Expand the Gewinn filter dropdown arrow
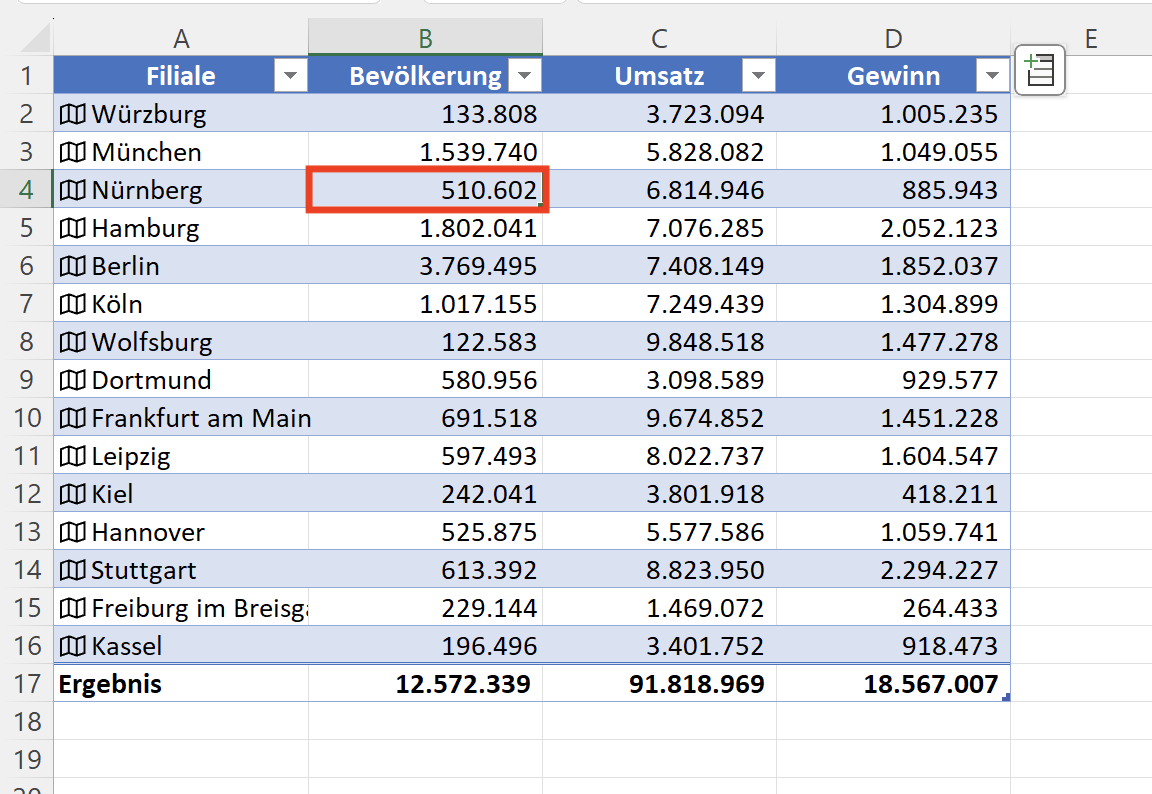Image resolution: width=1152 pixels, height=794 pixels. click(x=993, y=76)
